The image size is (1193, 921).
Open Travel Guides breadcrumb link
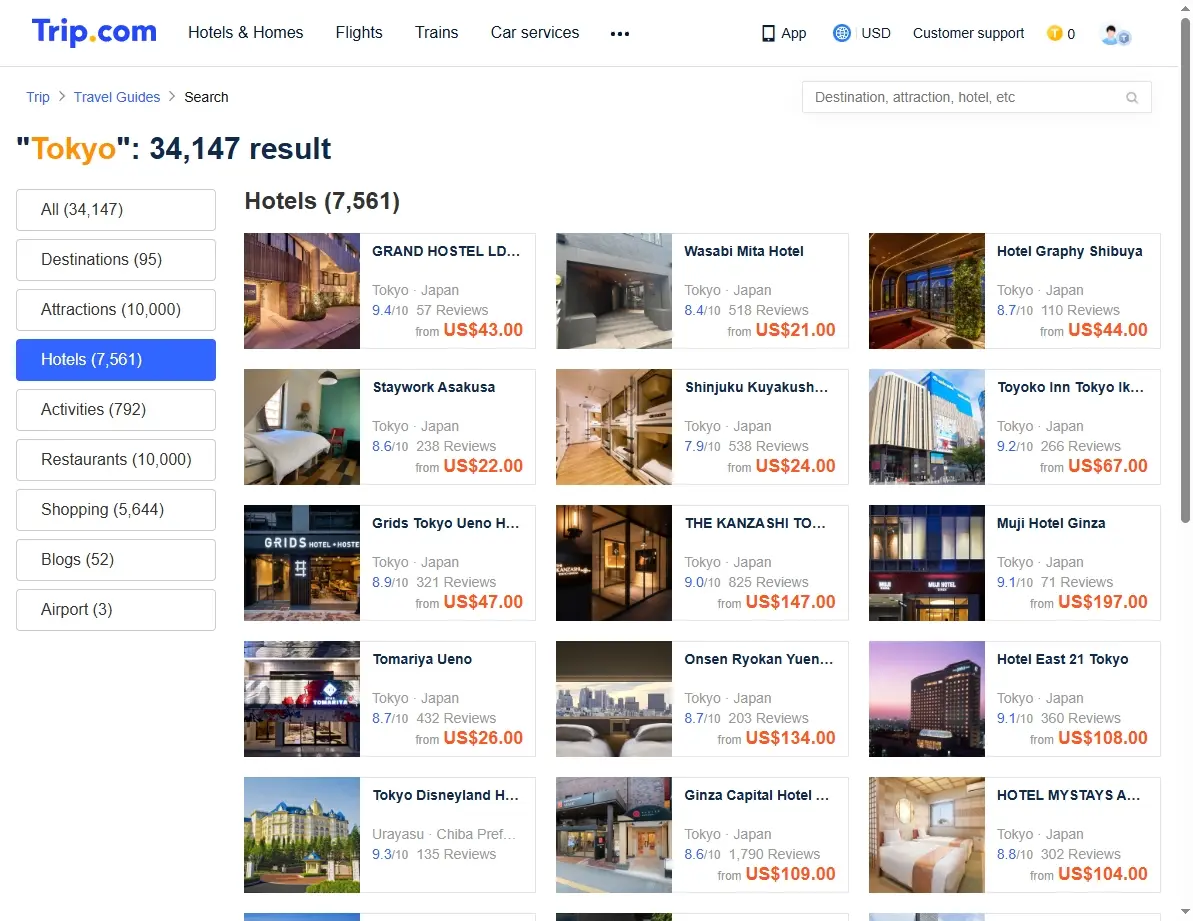(117, 97)
